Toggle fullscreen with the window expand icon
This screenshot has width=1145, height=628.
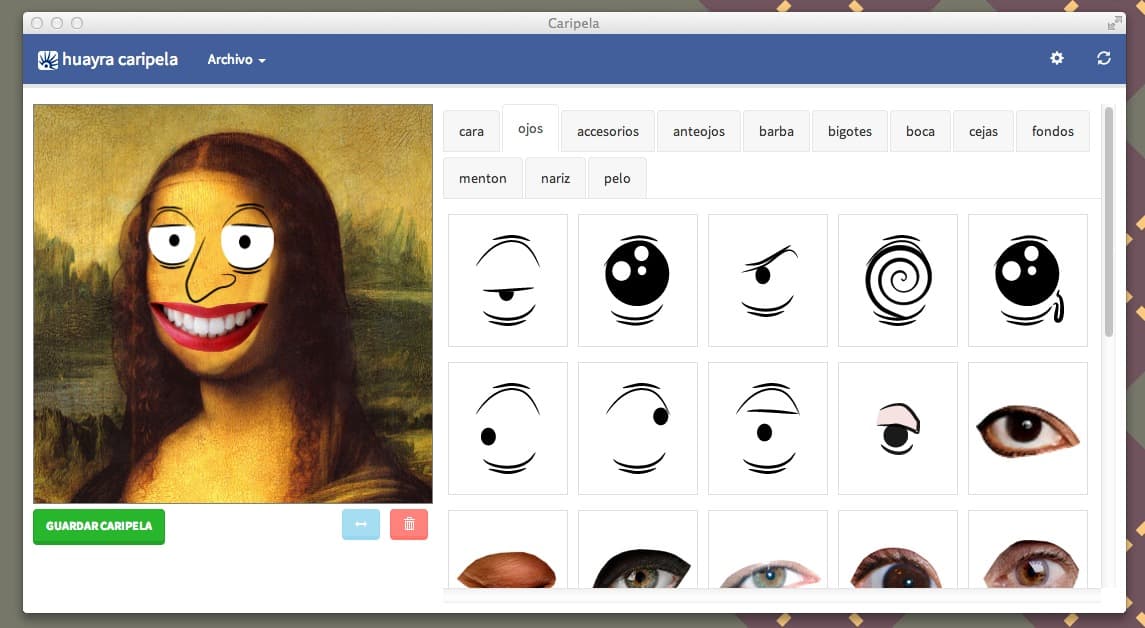click(x=1114, y=23)
